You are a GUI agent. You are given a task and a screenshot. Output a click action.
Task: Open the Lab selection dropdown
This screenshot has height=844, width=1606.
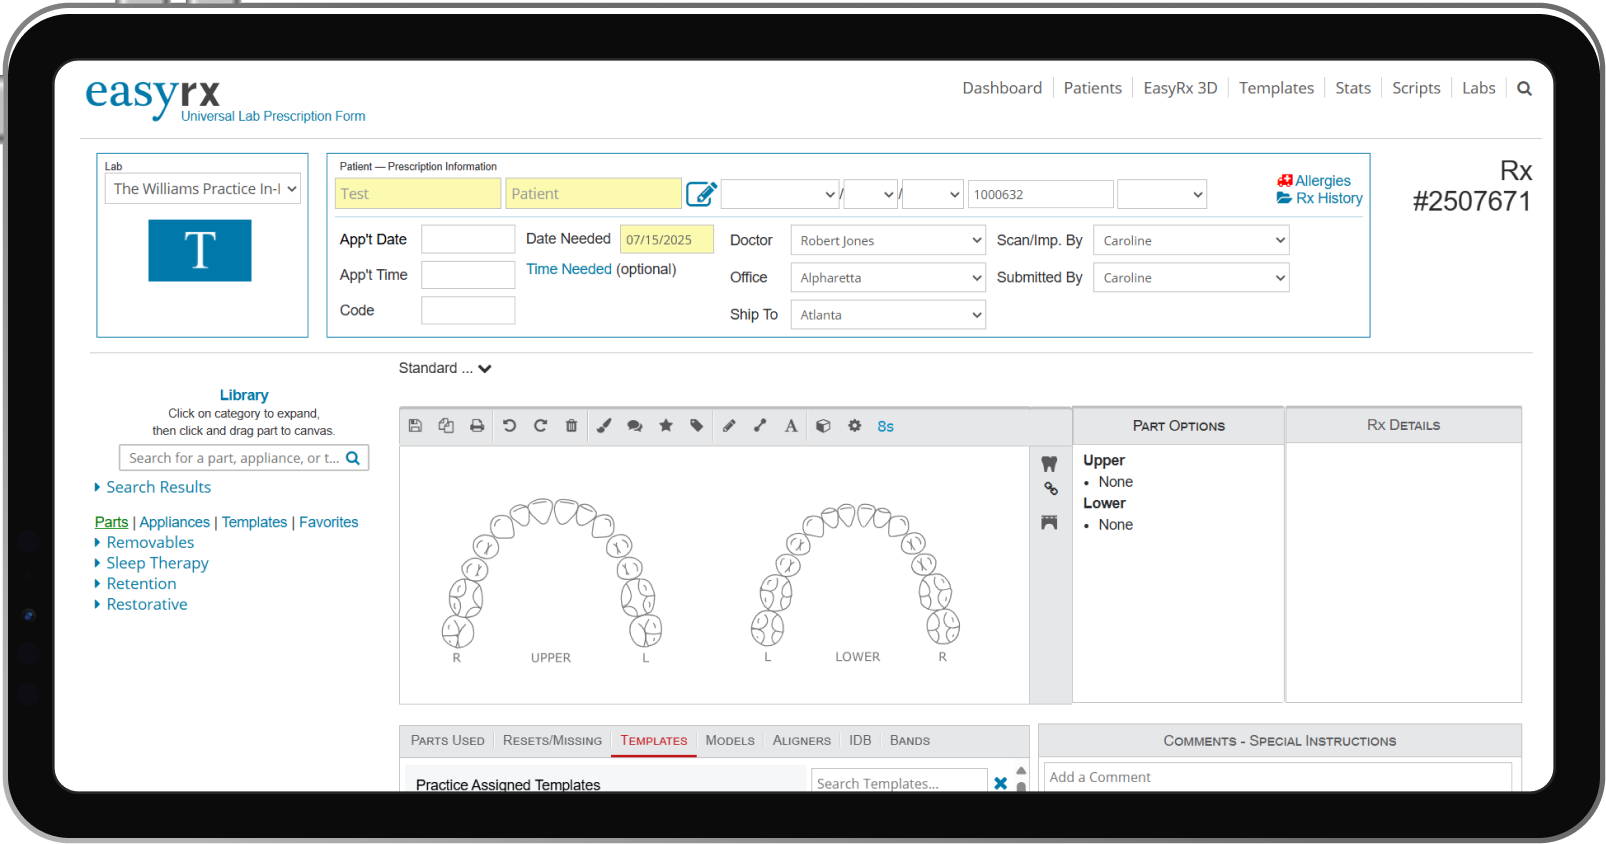(x=203, y=189)
